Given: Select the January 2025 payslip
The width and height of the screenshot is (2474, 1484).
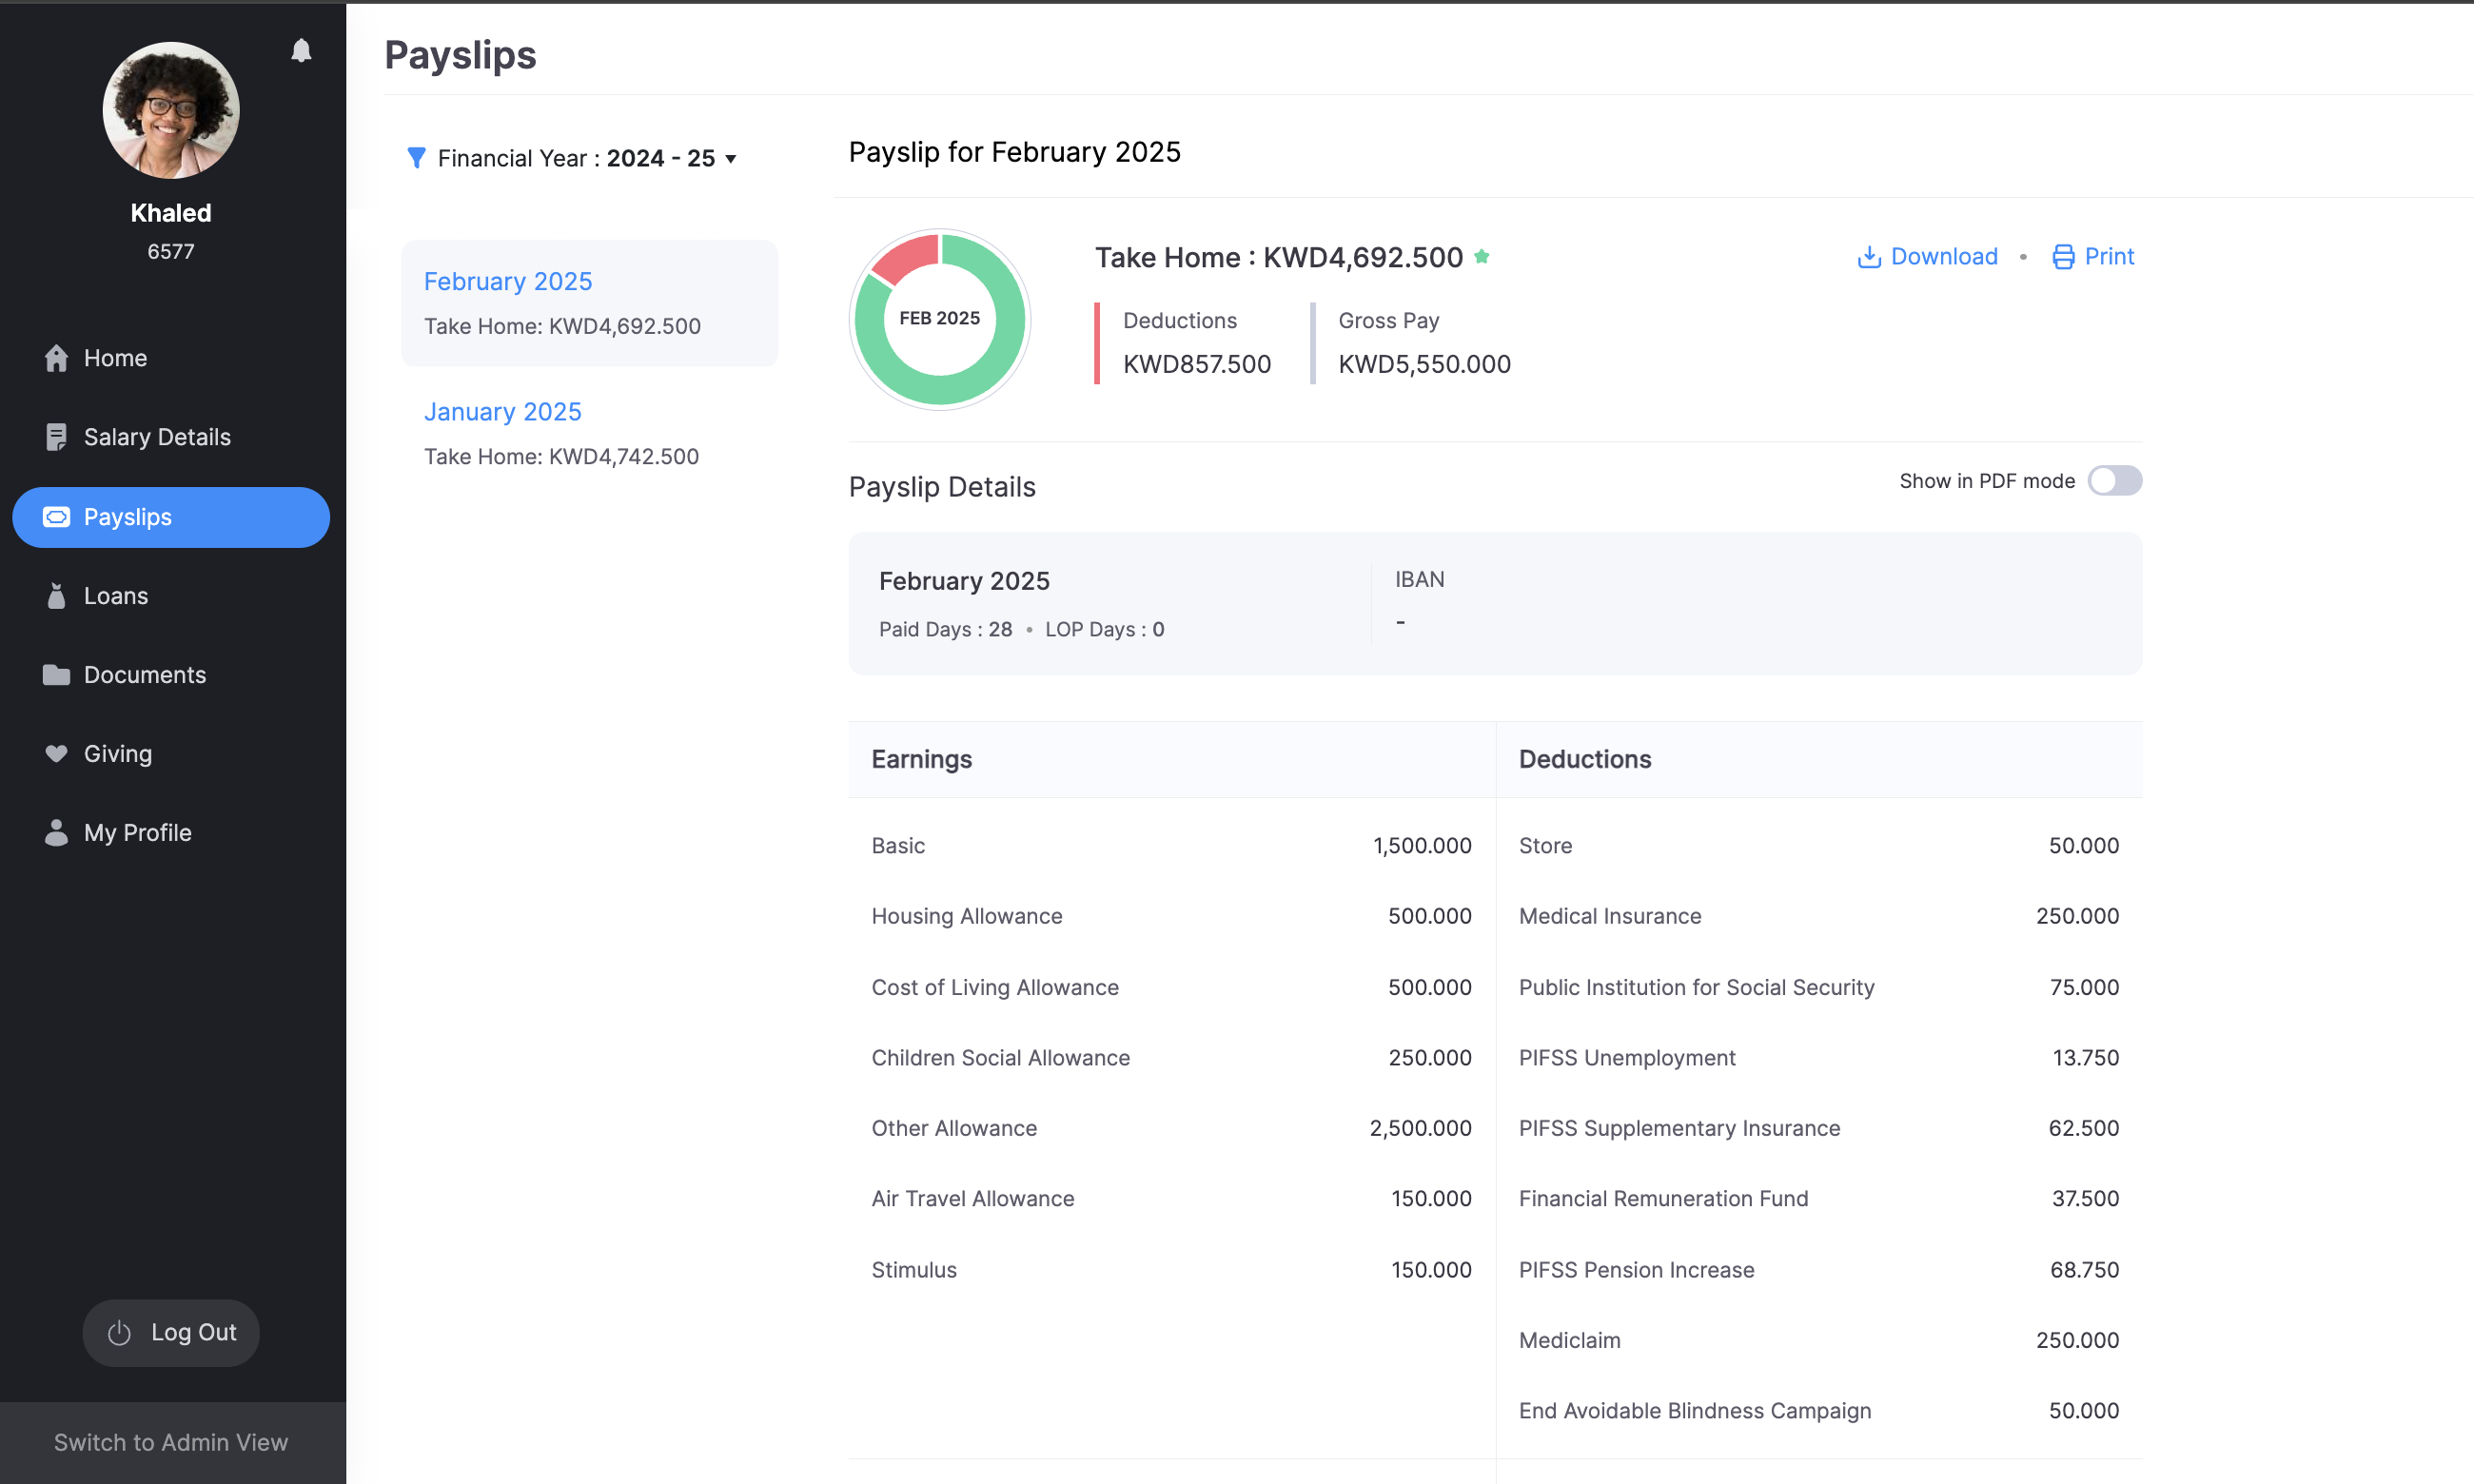Looking at the screenshot, I should [502, 412].
